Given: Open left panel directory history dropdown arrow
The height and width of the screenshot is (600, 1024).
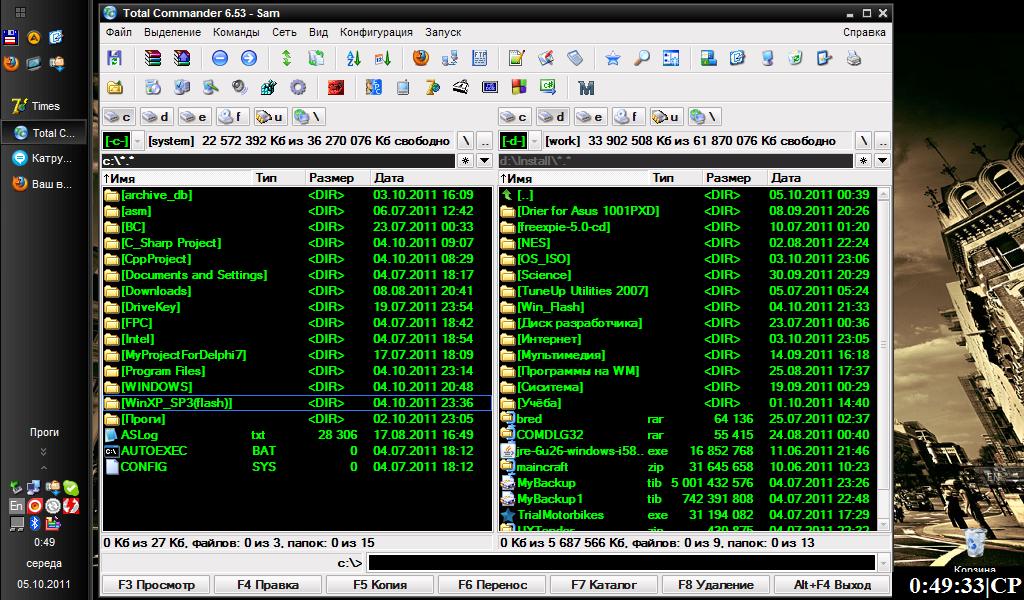Looking at the screenshot, I should click(x=486, y=160).
